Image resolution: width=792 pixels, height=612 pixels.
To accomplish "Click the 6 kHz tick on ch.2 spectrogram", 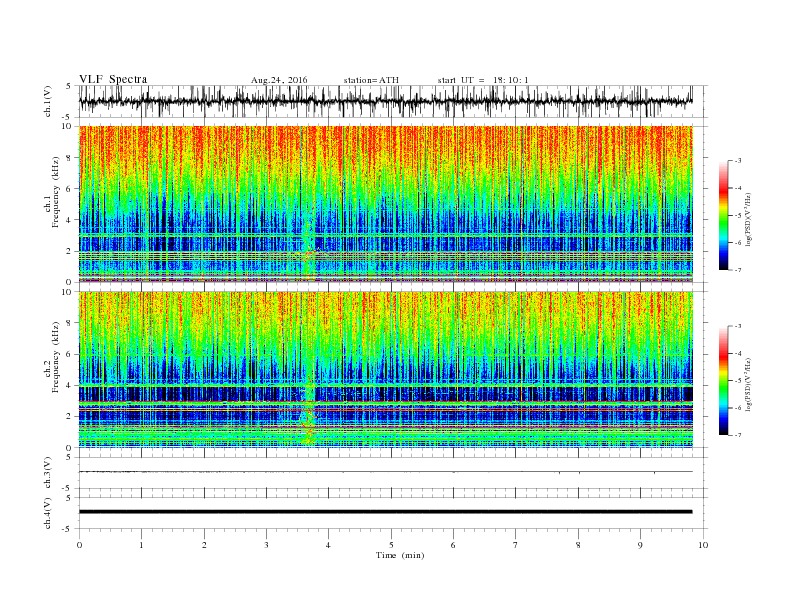I will (x=70, y=354).
